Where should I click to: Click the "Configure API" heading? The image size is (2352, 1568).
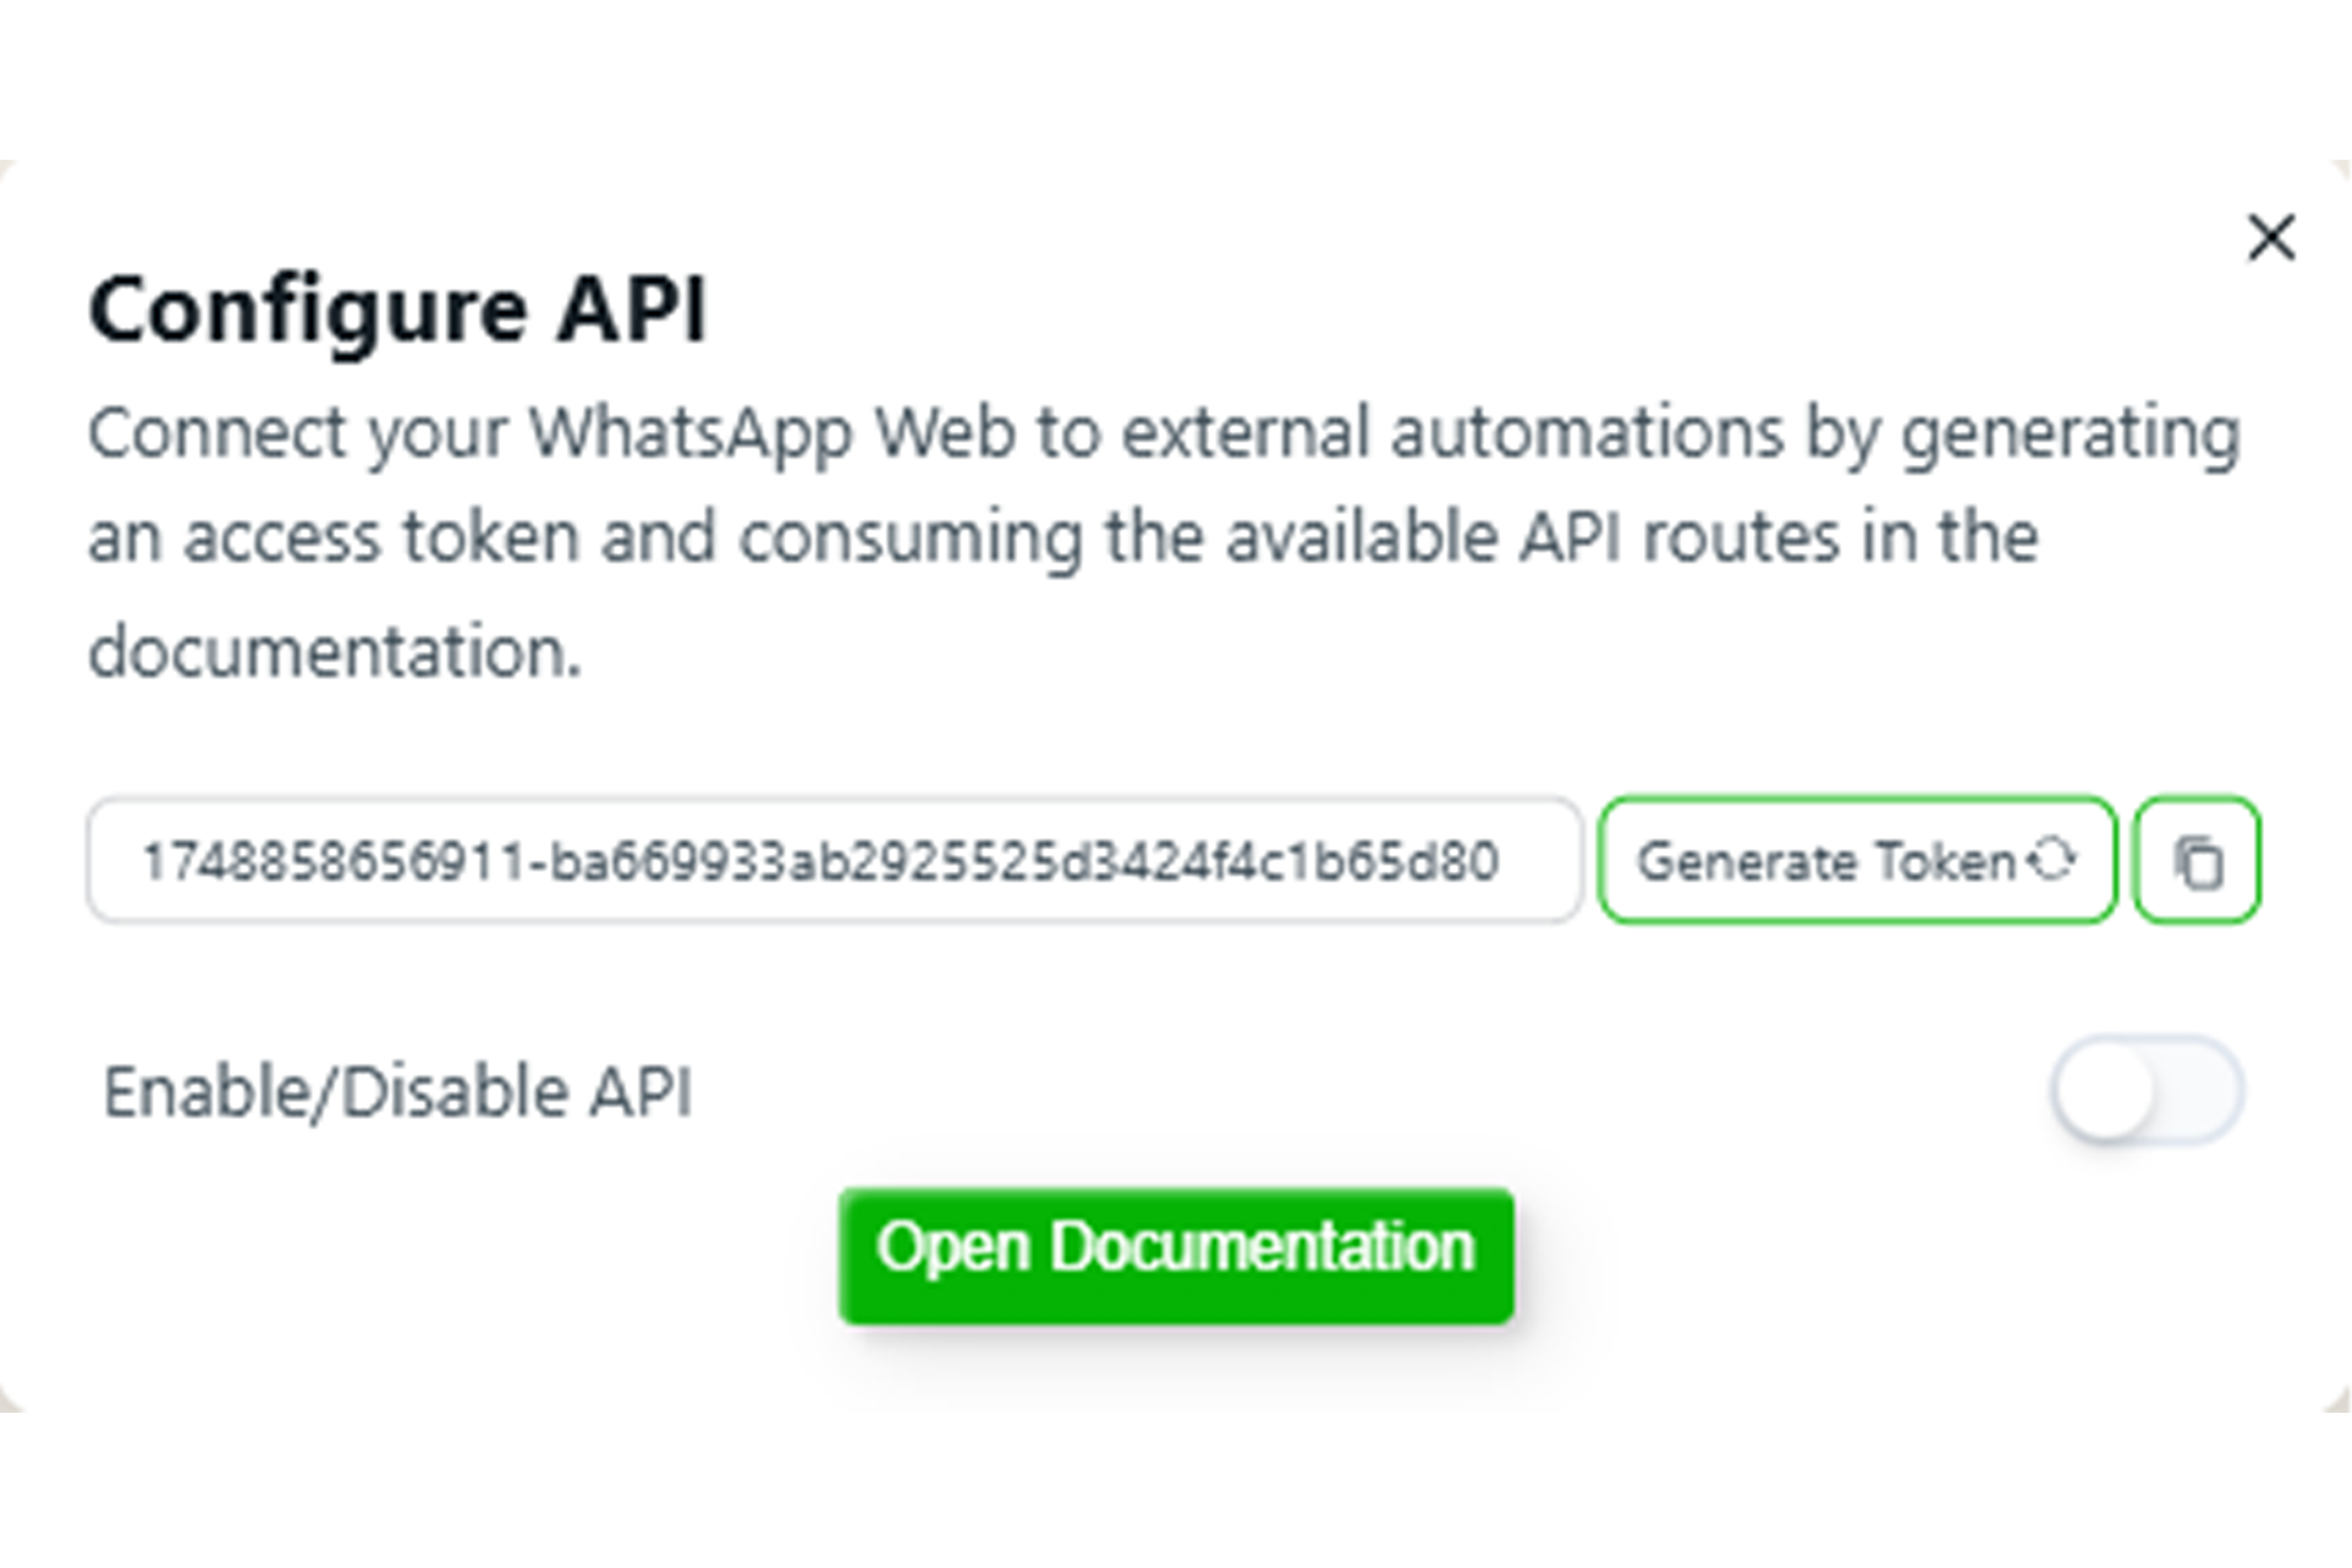(398, 310)
